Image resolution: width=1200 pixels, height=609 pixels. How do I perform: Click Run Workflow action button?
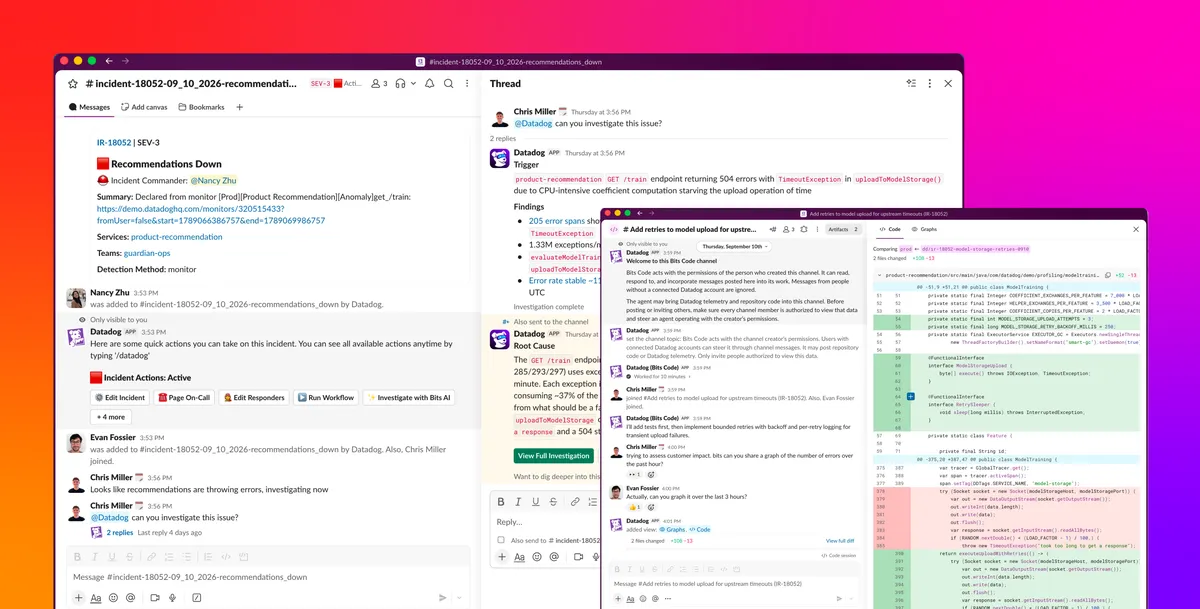pyautogui.click(x=326, y=397)
